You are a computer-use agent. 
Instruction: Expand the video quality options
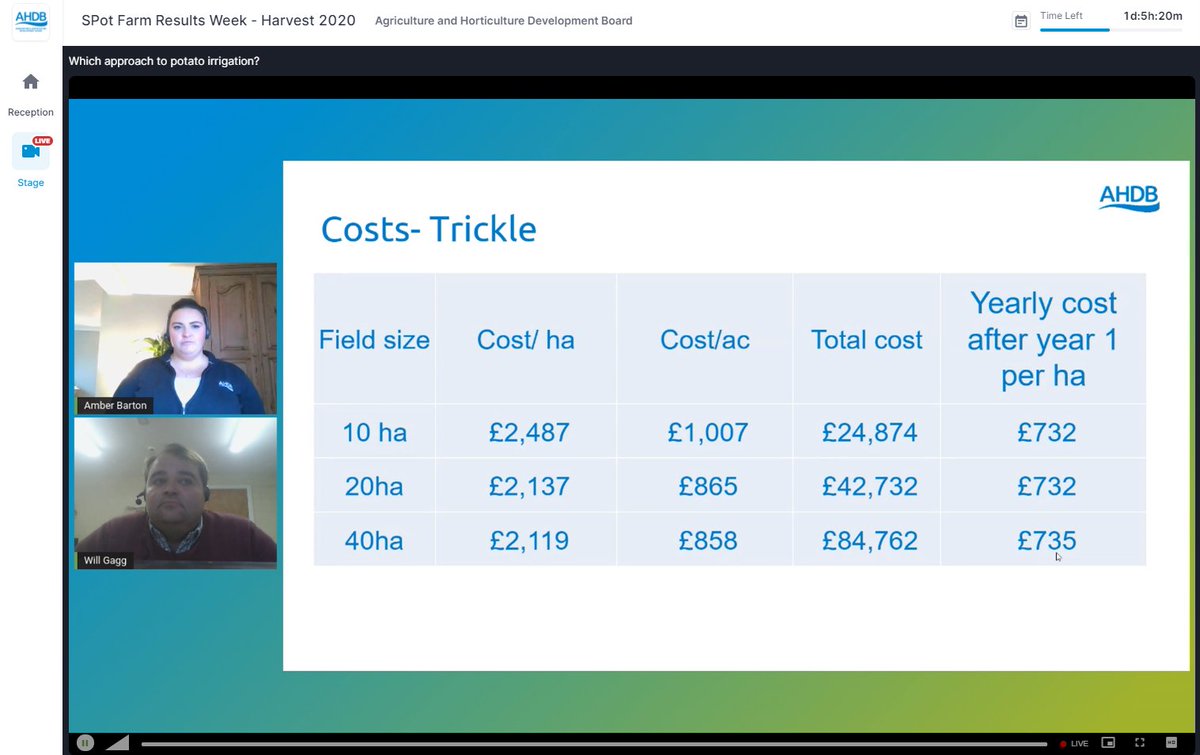pyautogui.click(x=1172, y=743)
